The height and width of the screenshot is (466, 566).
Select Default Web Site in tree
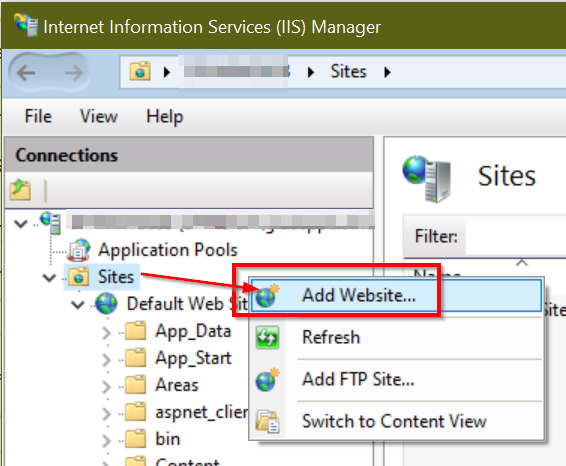187,304
